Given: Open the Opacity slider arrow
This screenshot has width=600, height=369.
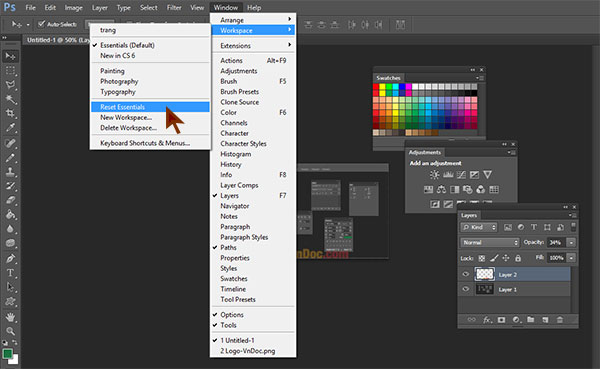Looking at the screenshot, I should coord(571,242).
